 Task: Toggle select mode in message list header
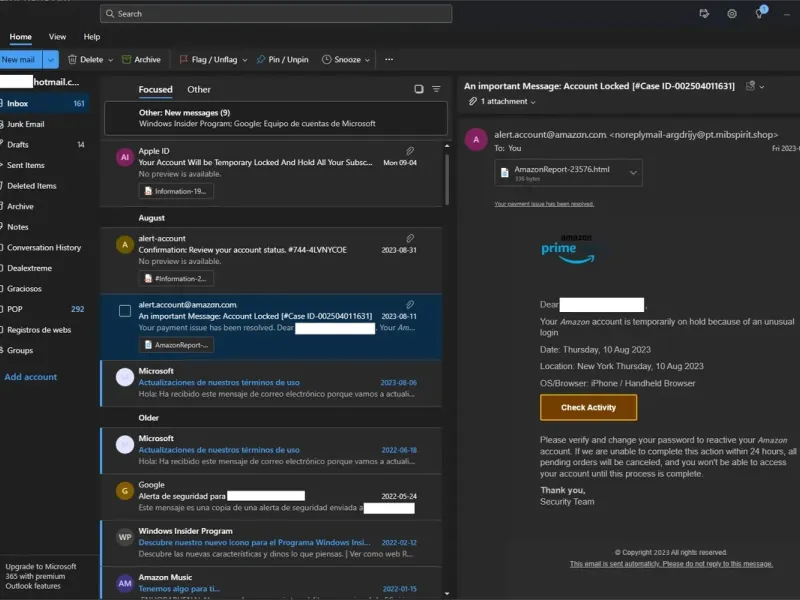(x=419, y=89)
